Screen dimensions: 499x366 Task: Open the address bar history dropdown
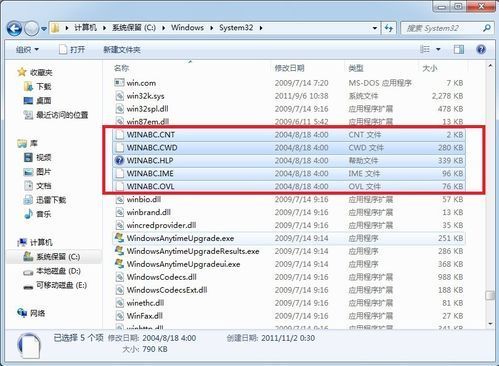[x=375, y=28]
